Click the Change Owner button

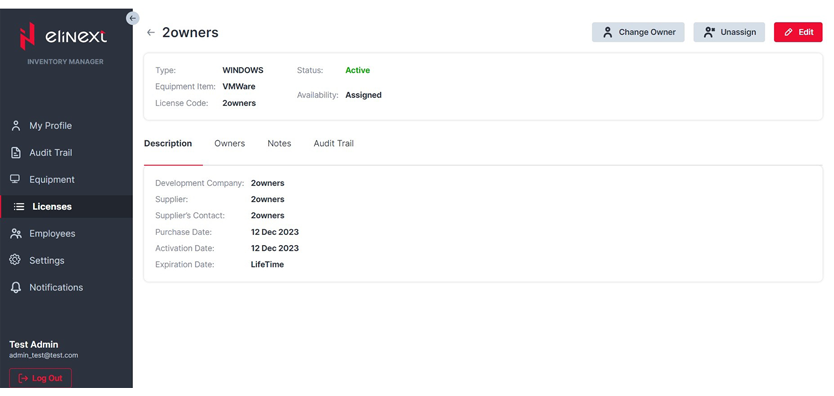click(x=638, y=32)
